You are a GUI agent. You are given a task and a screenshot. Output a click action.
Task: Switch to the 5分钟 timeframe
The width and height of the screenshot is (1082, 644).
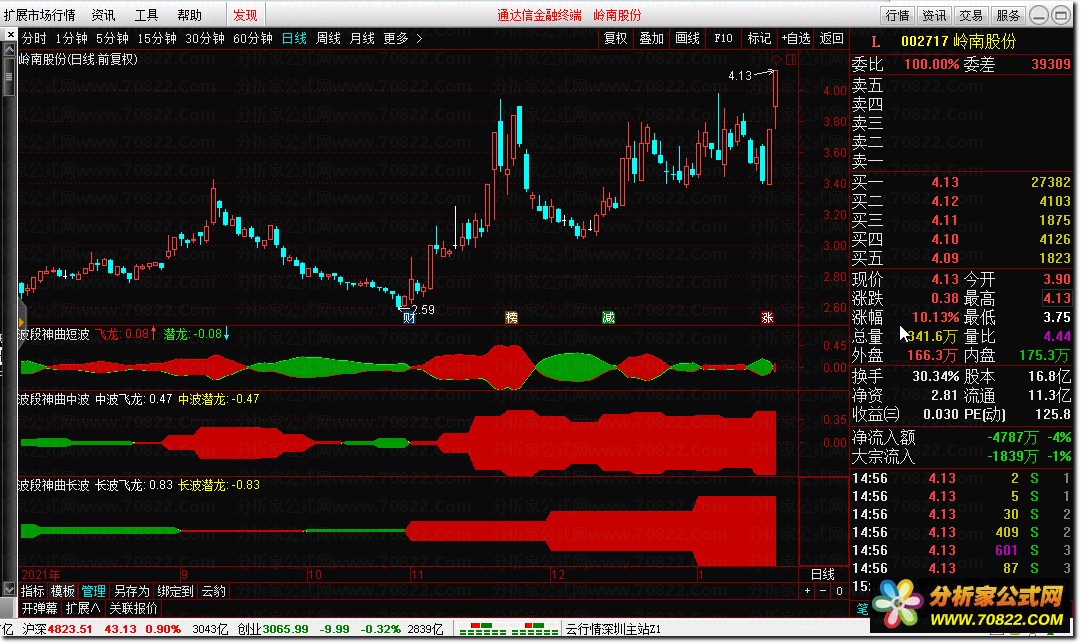point(112,39)
